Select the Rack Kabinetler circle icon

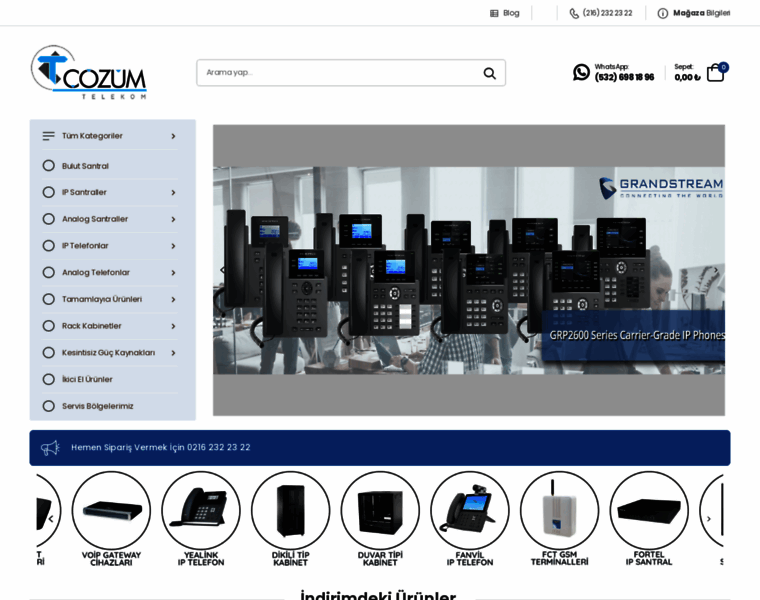48,326
